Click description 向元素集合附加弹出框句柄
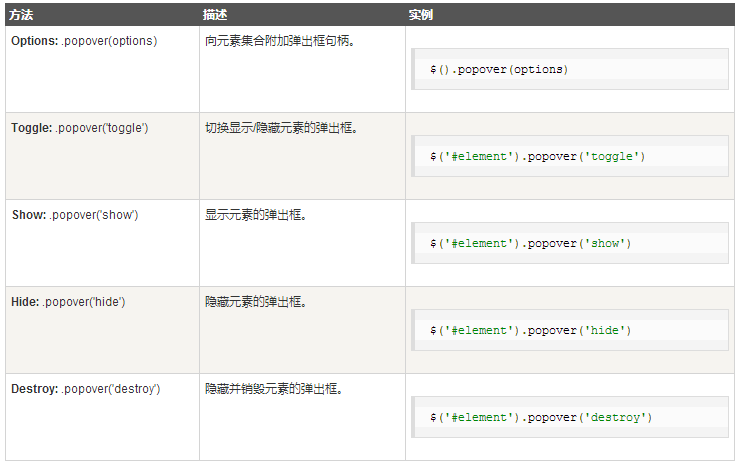 pyautogui.click(x=280, y=41)
